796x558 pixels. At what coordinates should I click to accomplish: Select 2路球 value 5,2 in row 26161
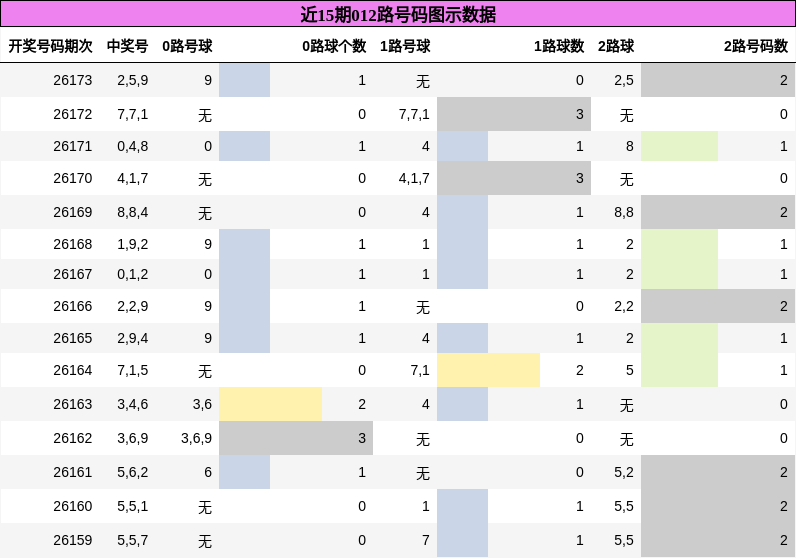(x=624, y=472)
